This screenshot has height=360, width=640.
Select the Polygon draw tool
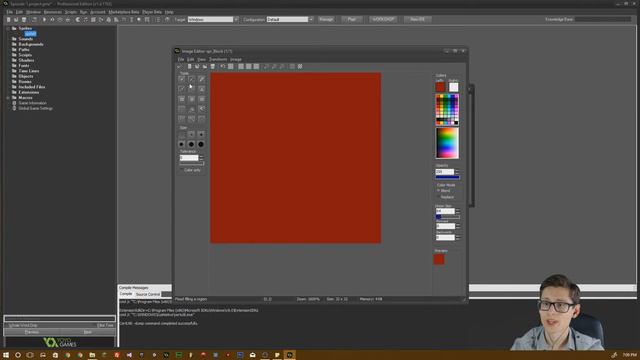click(x=201, y=89)
